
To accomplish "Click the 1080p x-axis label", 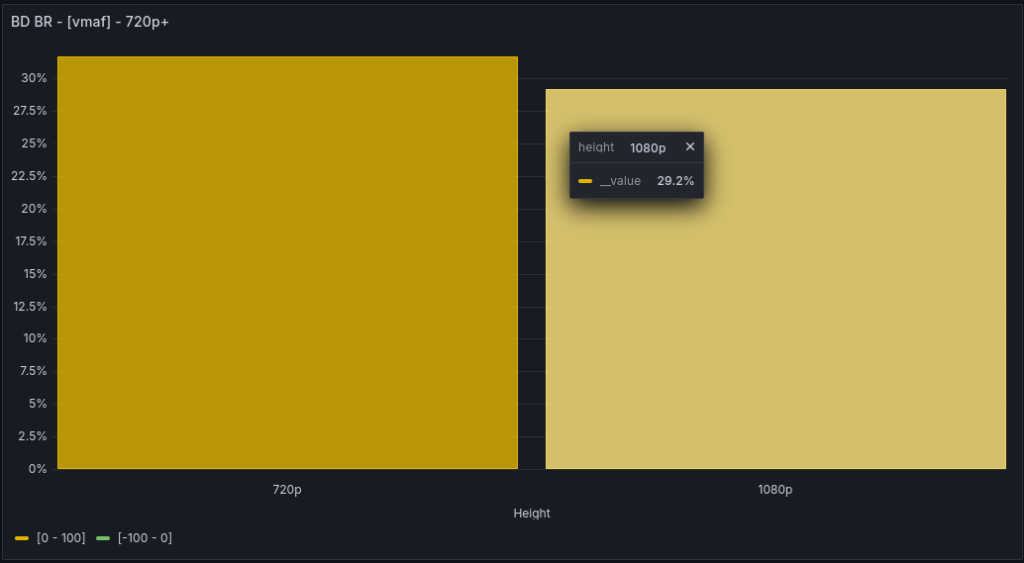I will [x=775, y=490].
